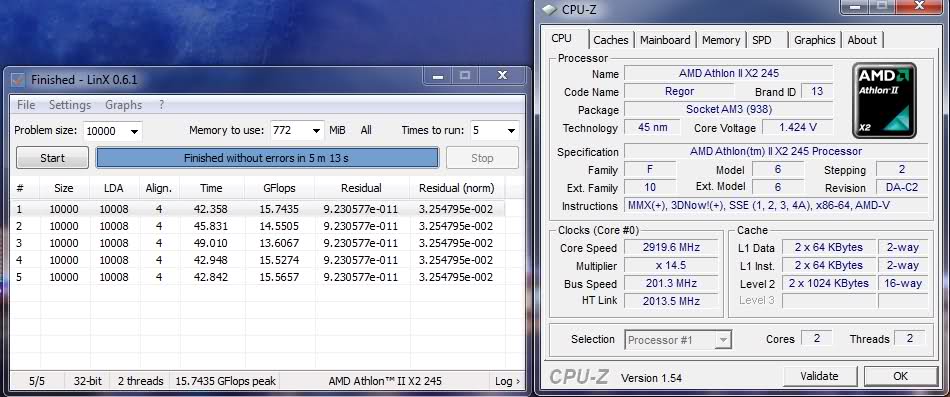Screen dimensions: 950x397
Task: Click the CPU-Z title bar app icon
Action: click(550, 9)
